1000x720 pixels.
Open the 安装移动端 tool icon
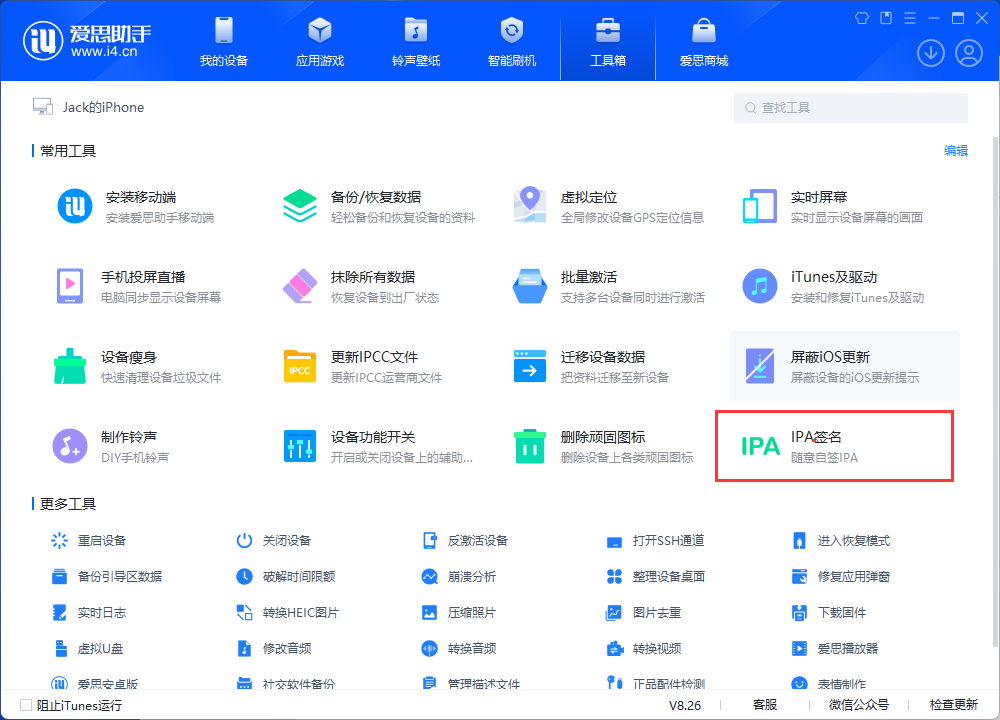point(75,206)
